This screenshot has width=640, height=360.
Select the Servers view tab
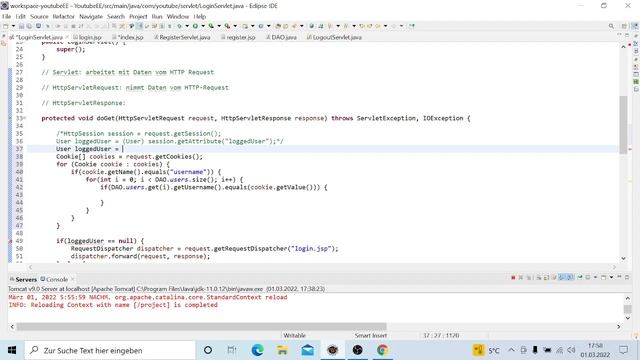click(24, 280)
